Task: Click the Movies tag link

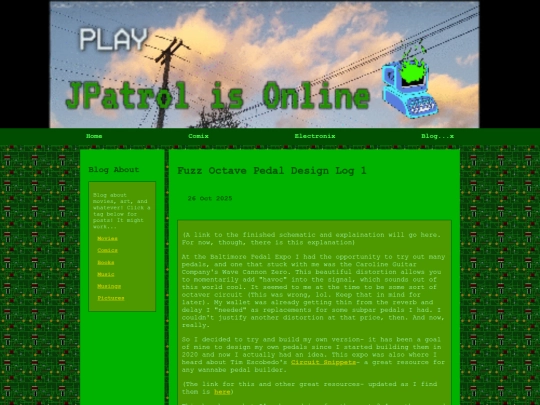Action: click(x=107, y=238)
